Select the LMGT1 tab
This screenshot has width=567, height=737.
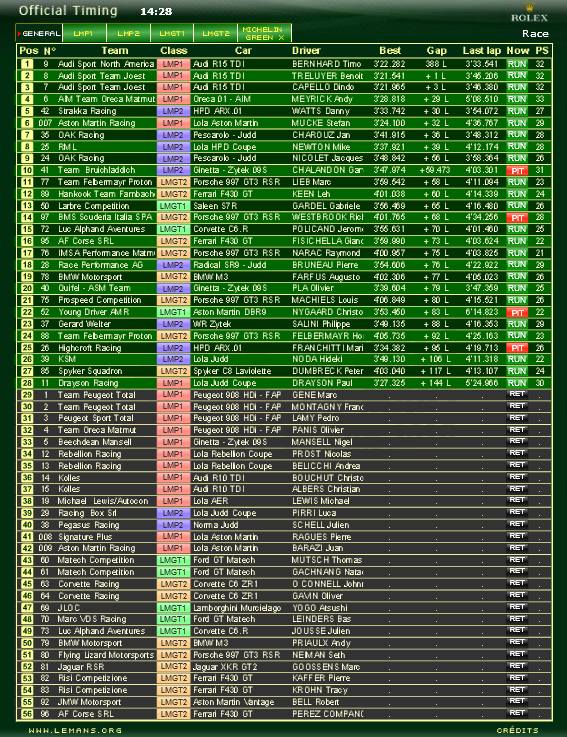pos(172,33)
